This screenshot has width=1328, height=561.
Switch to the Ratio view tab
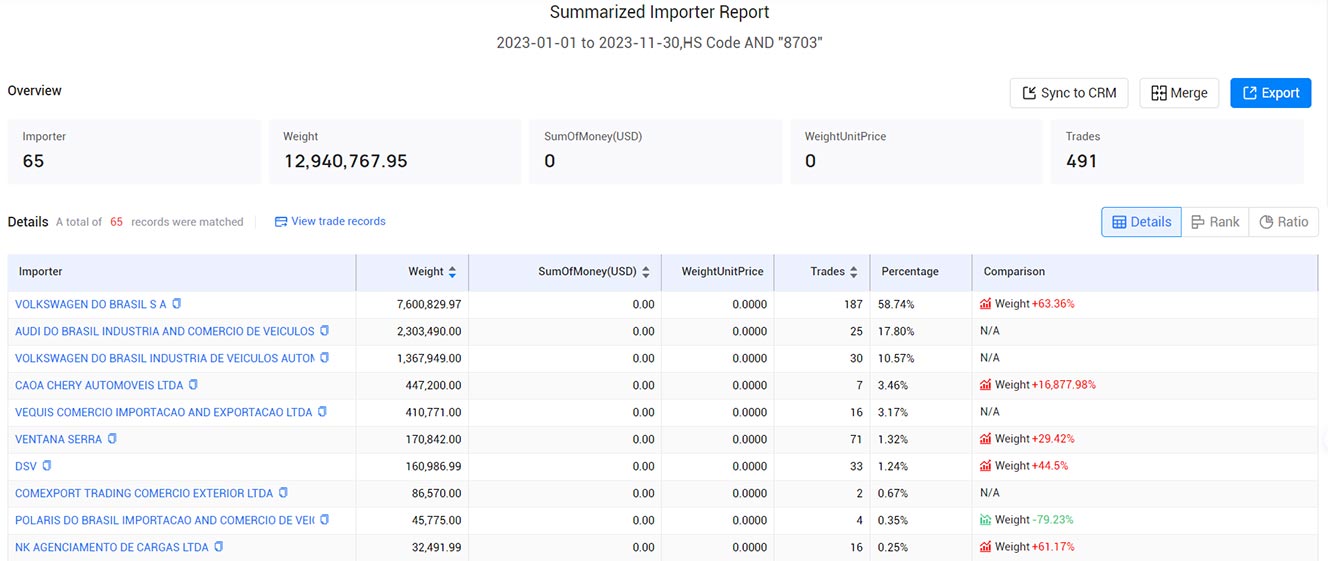coord(1284,222)
